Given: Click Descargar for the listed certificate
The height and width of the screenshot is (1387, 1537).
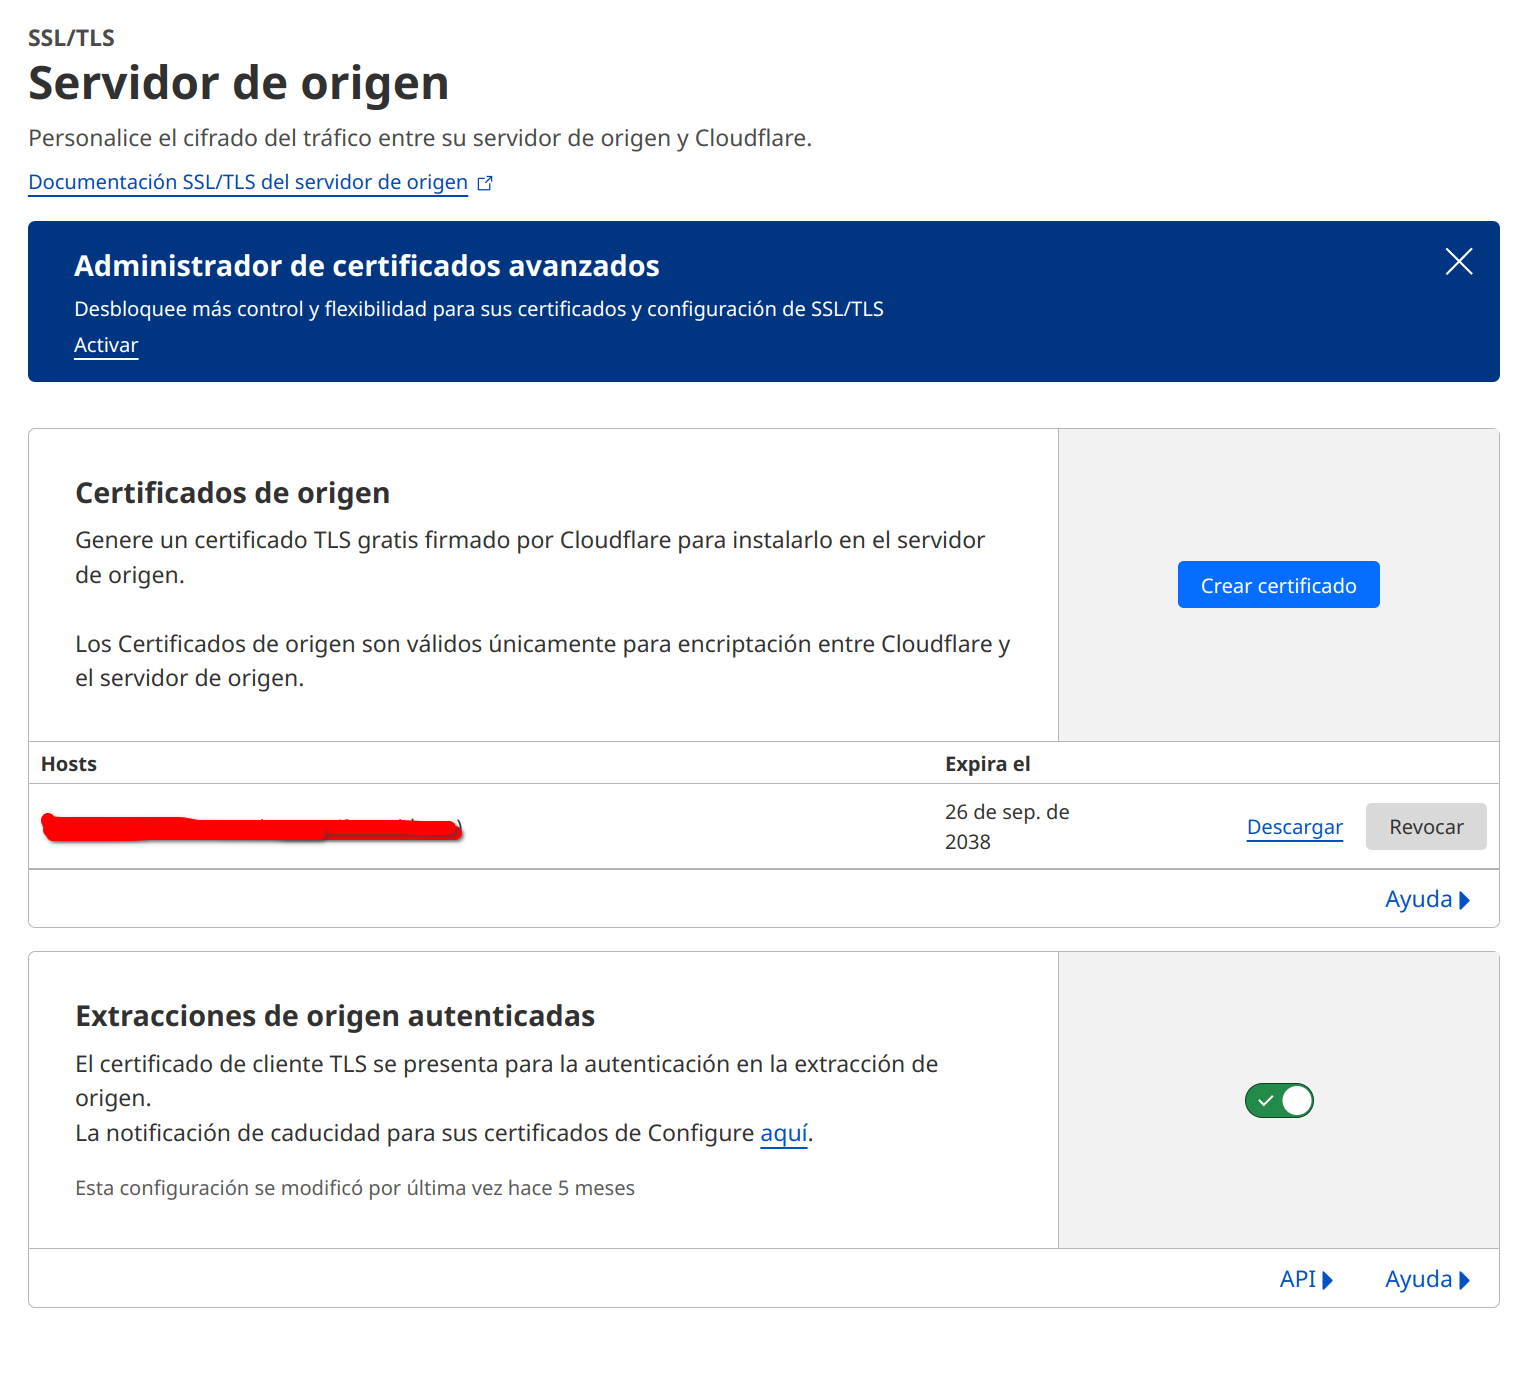Looking at the screenshot, I should pos(1294,827).
